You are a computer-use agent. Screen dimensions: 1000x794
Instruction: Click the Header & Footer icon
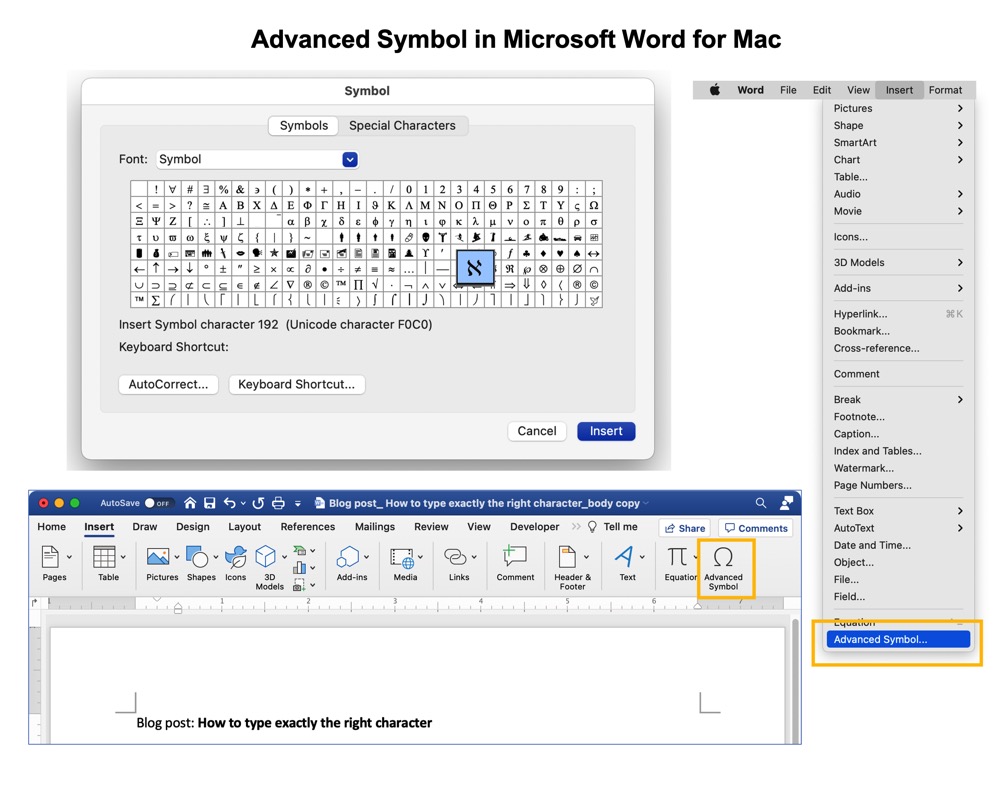[567, 557]
